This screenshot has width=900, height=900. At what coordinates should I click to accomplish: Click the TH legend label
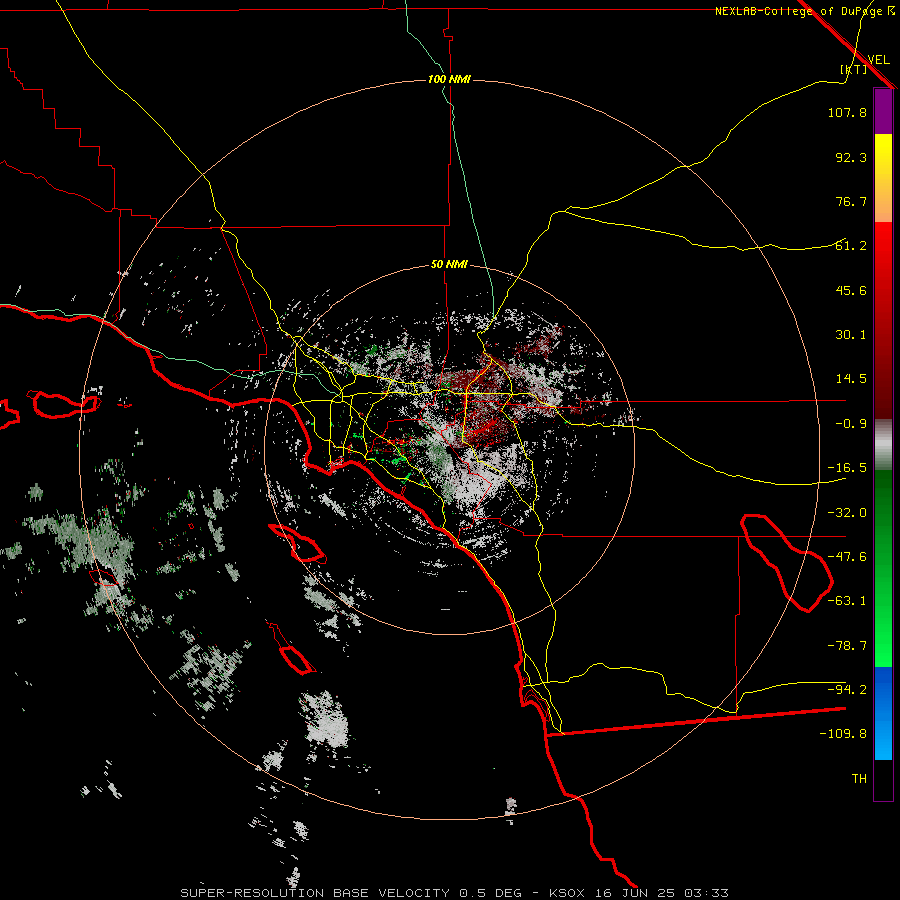click(859, 779)
